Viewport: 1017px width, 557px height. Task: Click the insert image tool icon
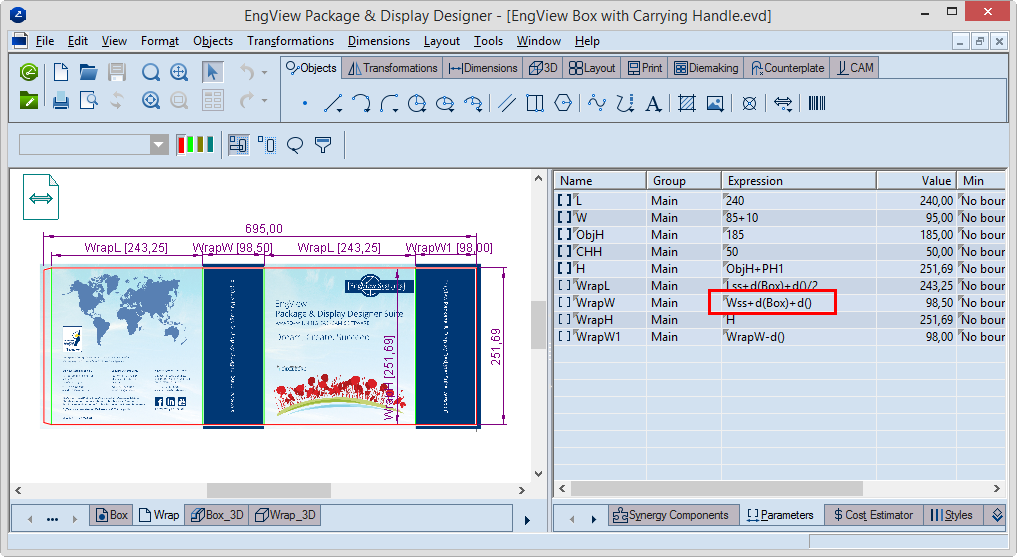tap(715, 103)
